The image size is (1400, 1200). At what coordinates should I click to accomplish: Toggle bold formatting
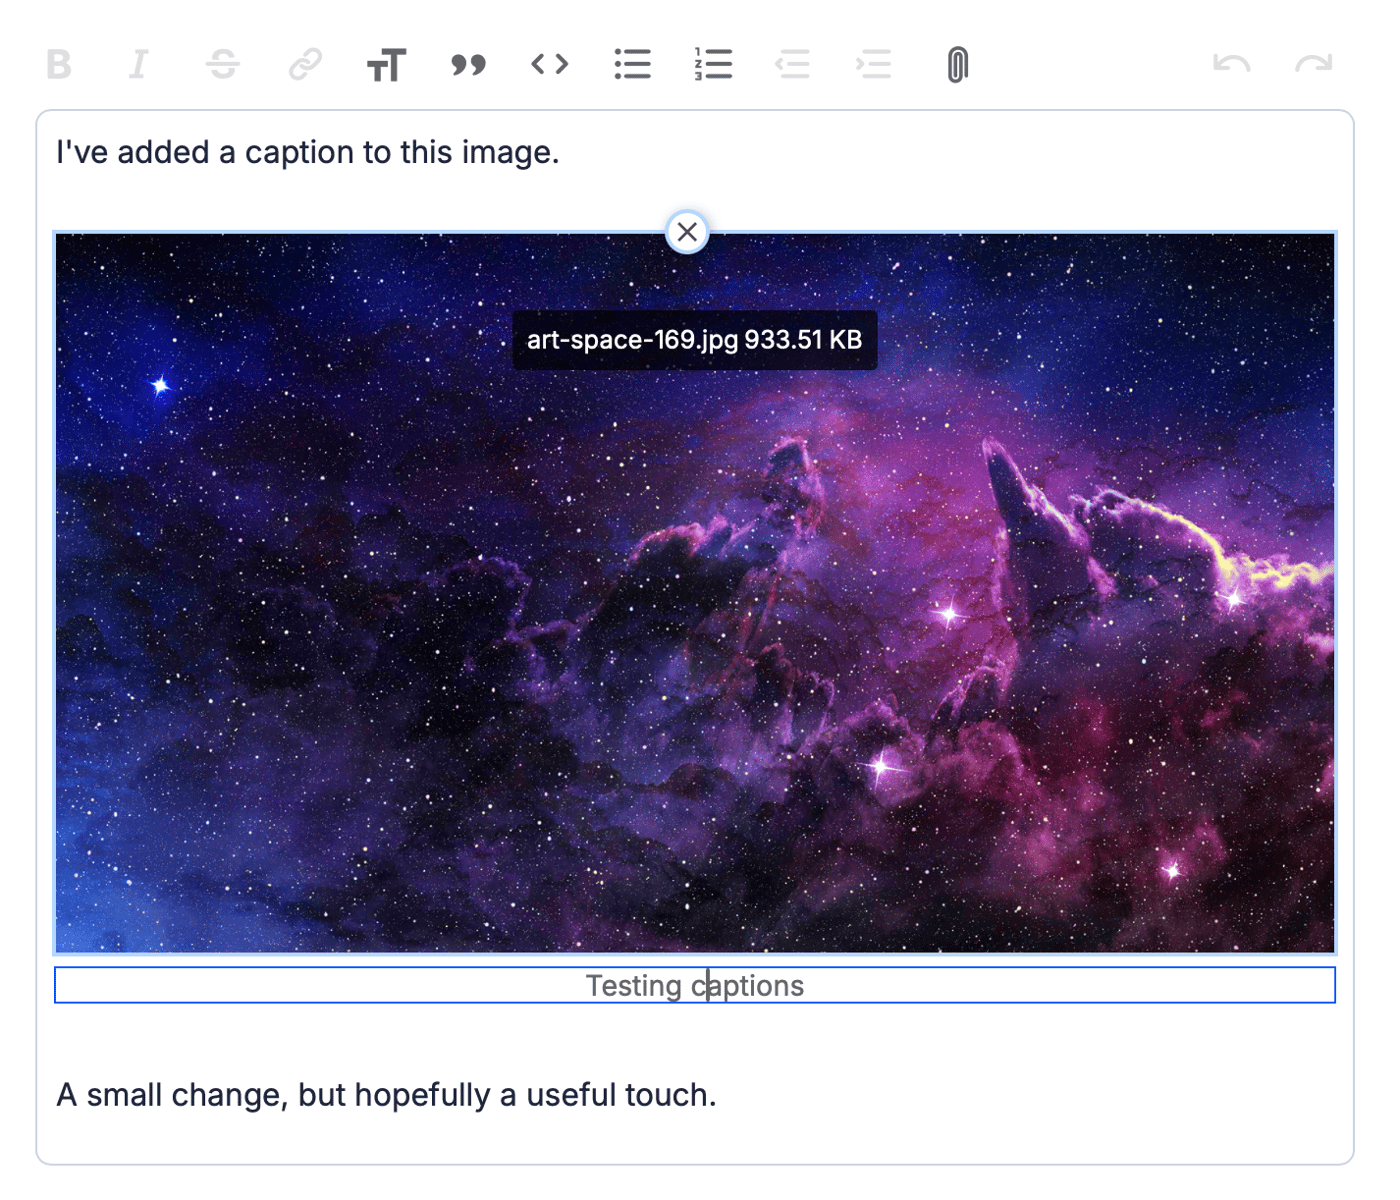pyautogui.click(x=60, y=65)
